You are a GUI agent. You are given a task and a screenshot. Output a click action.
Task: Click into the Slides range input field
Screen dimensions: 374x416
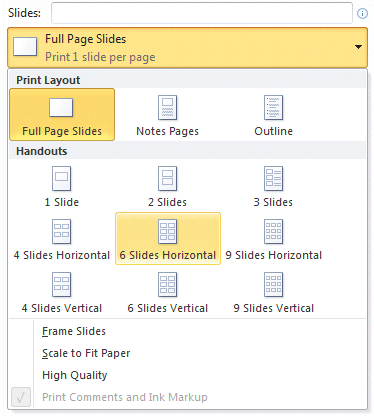tap(202, 13)
